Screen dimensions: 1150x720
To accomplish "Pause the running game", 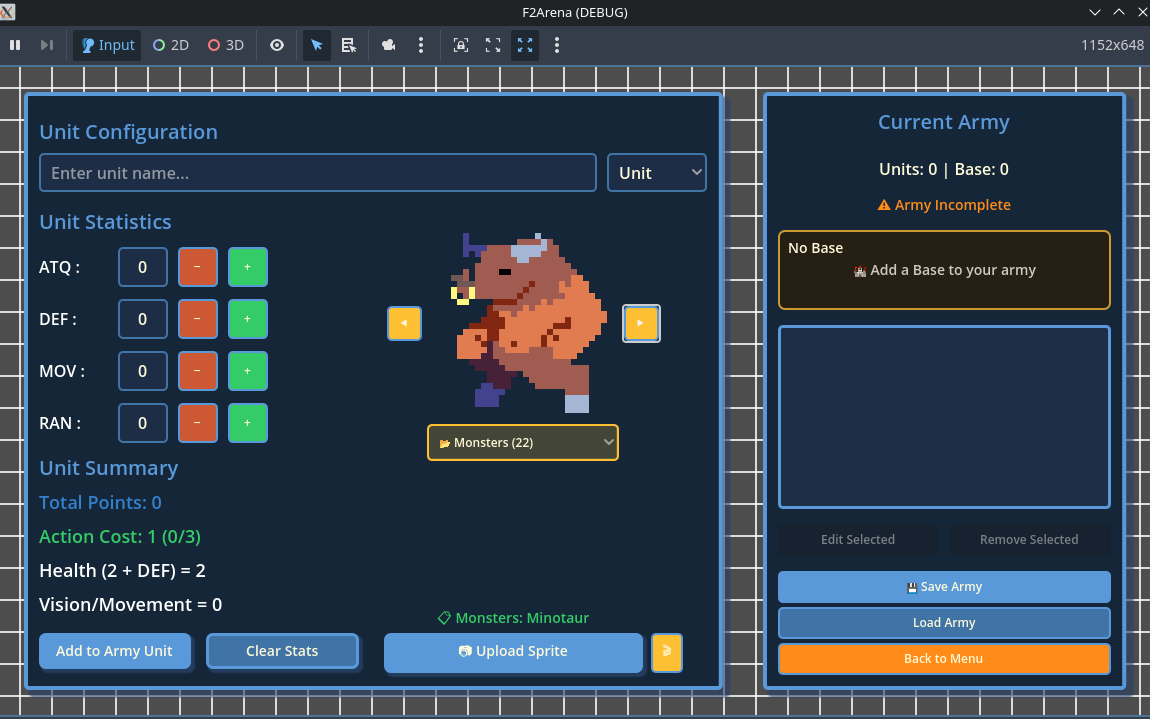I will coord(15,45).
